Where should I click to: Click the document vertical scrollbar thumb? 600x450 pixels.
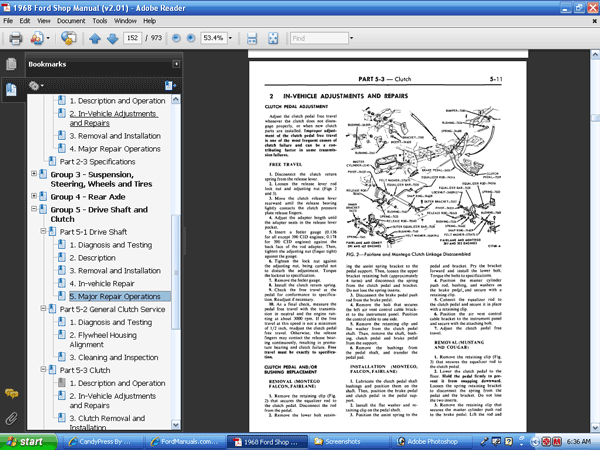click(x=595, y=118)
